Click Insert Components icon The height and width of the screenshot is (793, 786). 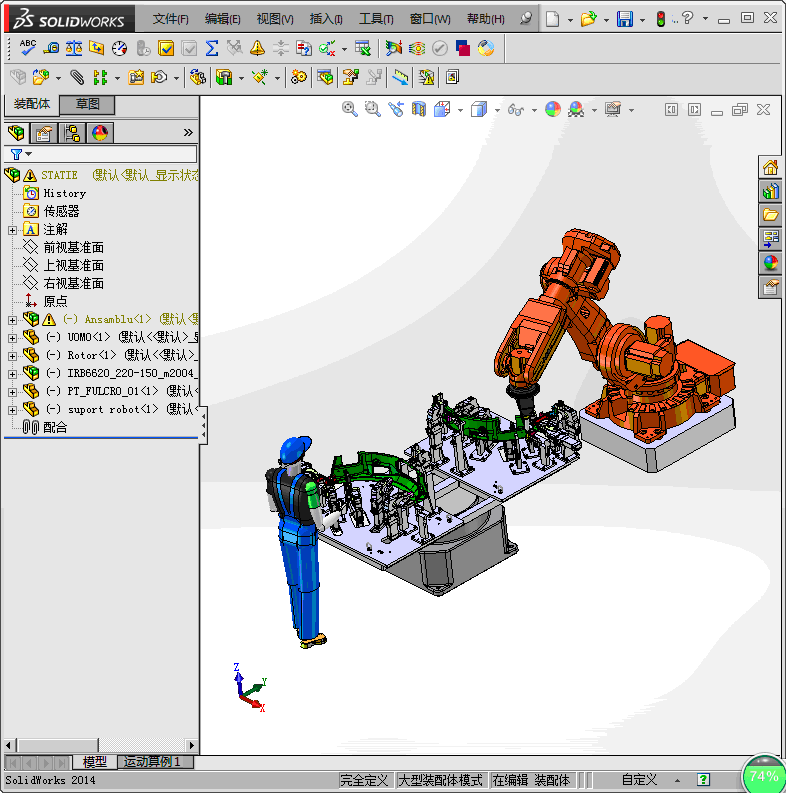[41, 77]
